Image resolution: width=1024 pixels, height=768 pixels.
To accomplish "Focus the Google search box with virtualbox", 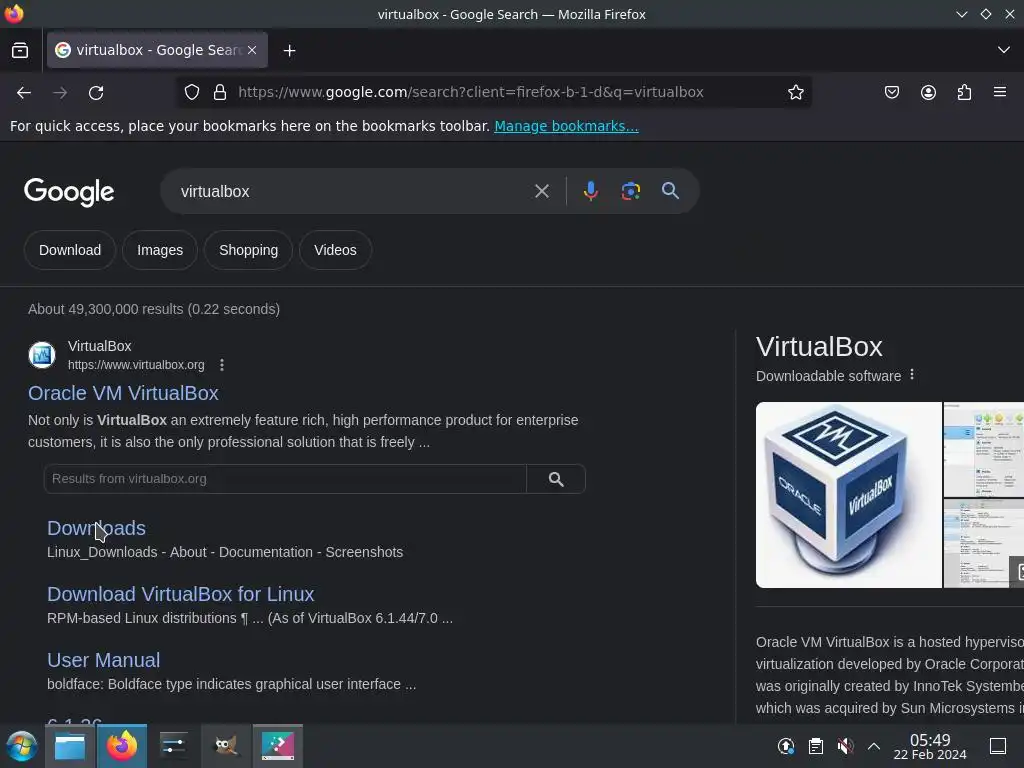I will pos(353,191).
